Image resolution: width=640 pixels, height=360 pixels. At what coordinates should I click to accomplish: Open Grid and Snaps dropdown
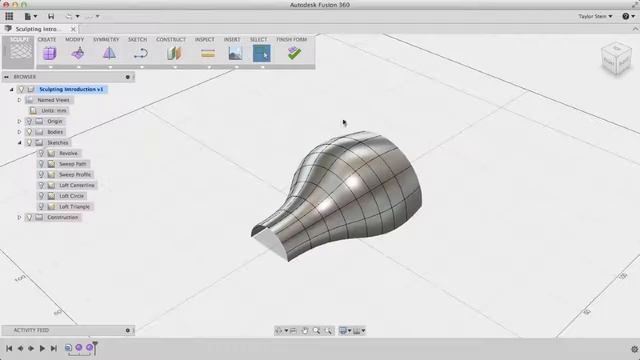(x=359, y=331)
